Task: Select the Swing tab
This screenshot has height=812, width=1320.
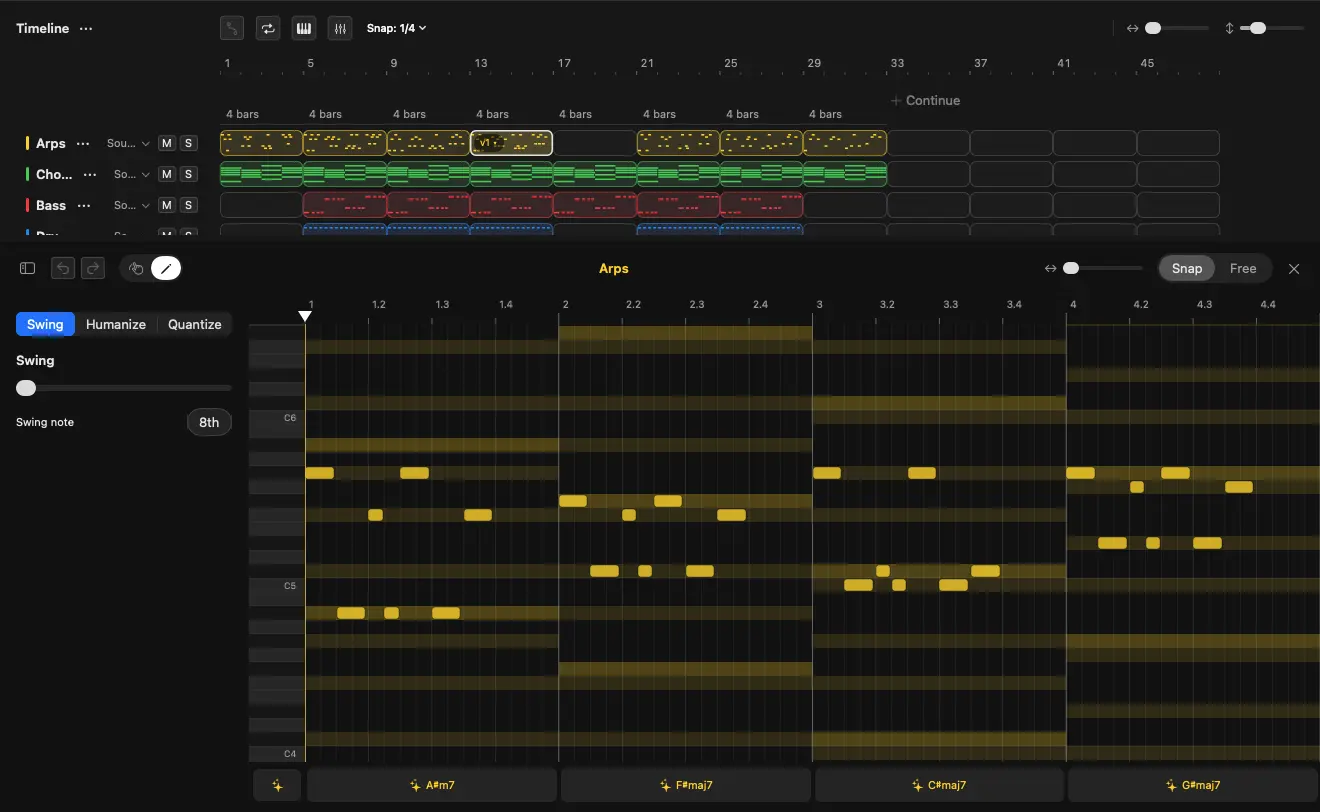Action: [45, 324]
